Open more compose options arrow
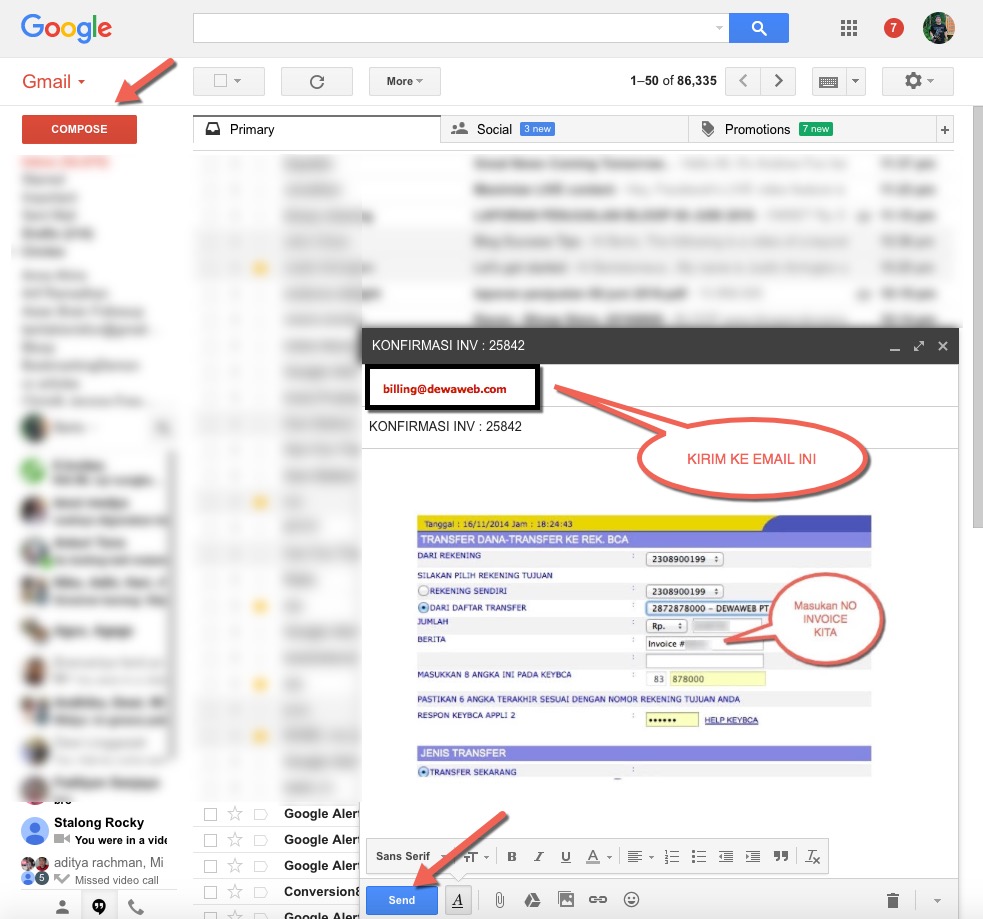This screenshot has width=983, height=919. [x=937, y=901]
